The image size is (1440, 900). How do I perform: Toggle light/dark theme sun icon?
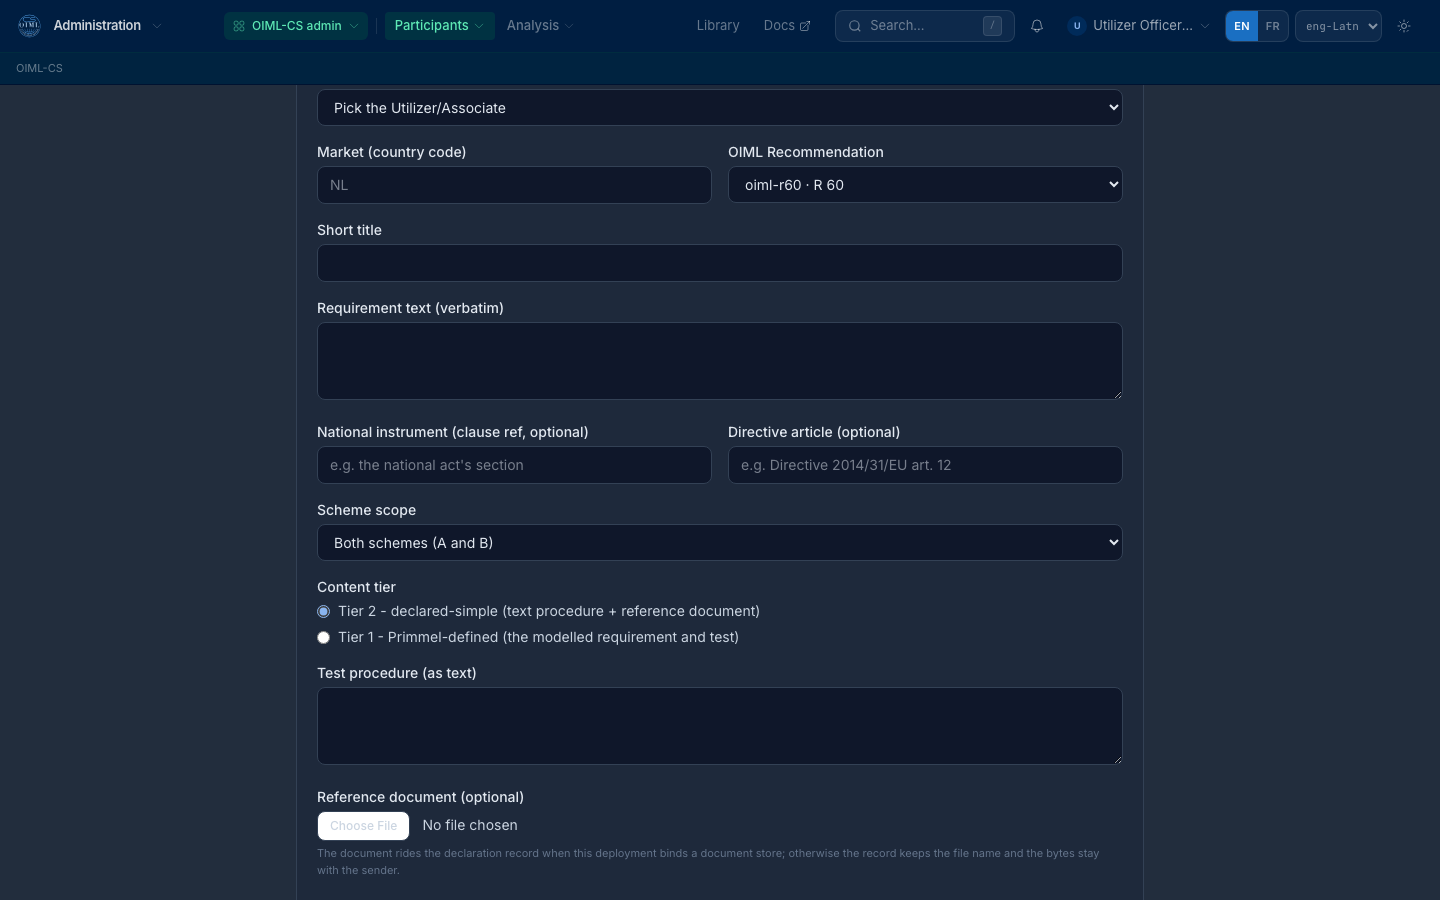pos(1404,26)
